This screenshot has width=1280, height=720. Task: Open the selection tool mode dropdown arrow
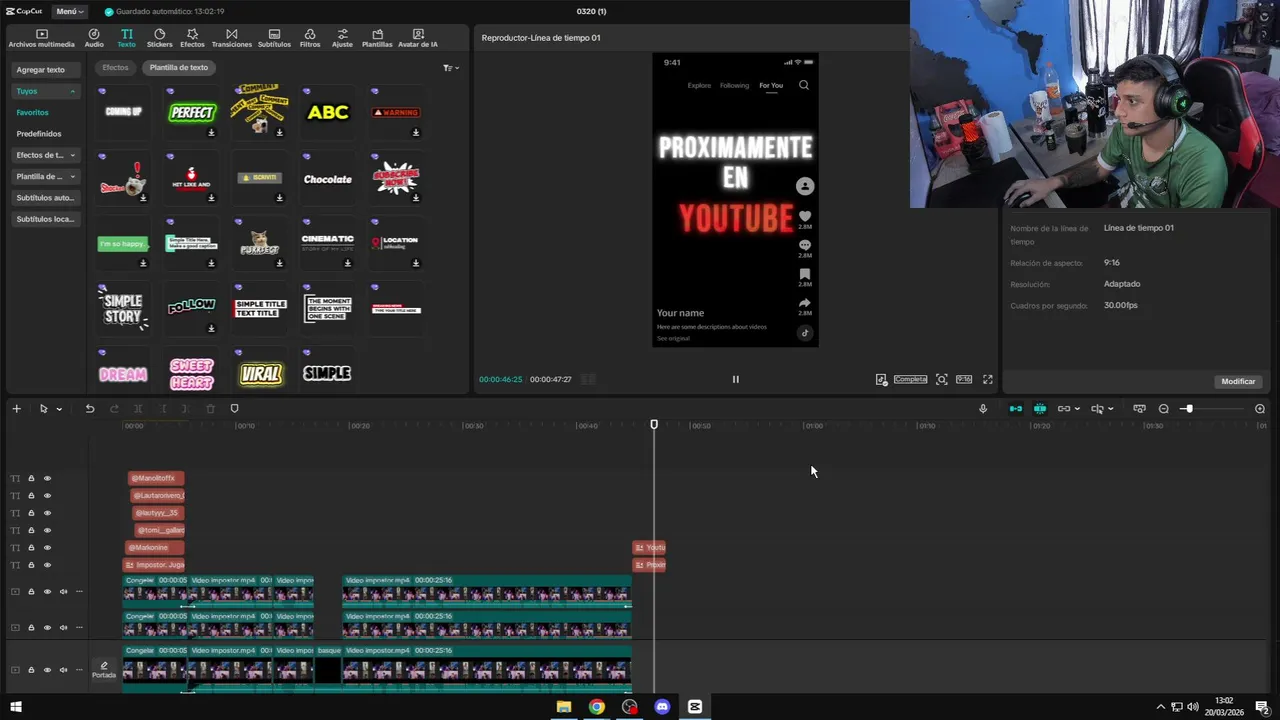point(59,409)
